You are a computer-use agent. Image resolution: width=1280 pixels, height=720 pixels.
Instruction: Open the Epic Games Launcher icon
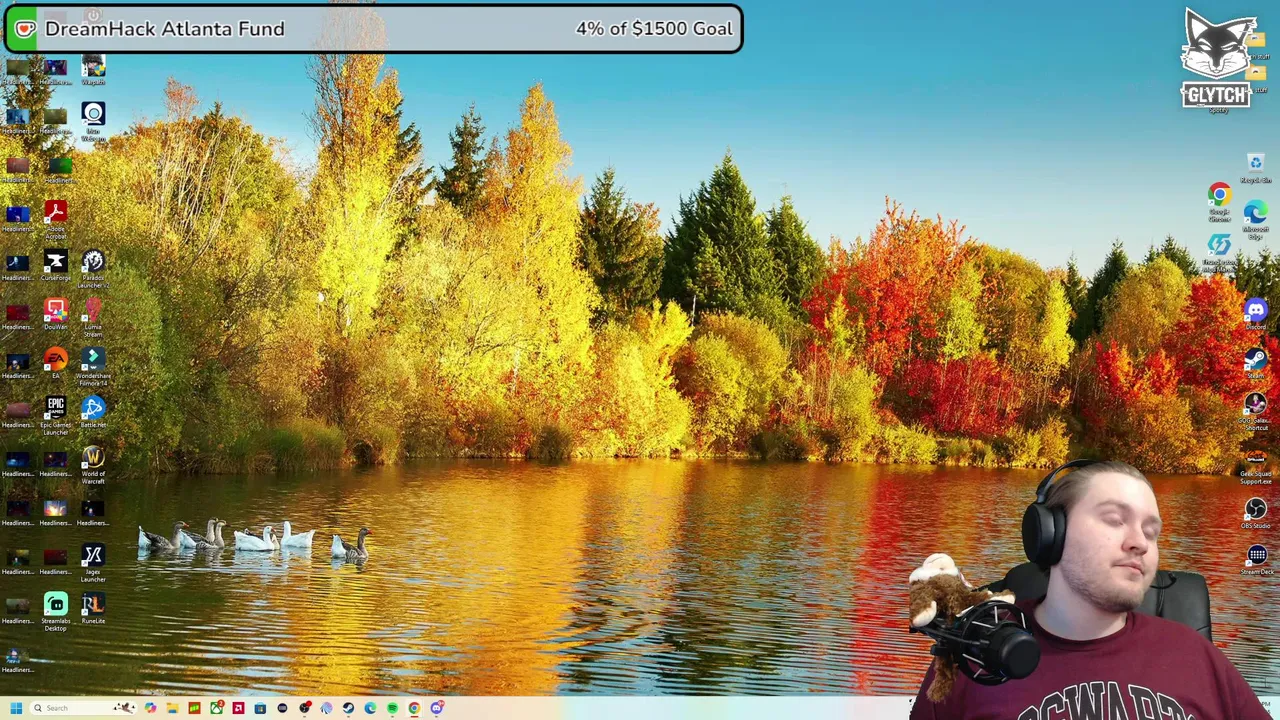(55, 414)
